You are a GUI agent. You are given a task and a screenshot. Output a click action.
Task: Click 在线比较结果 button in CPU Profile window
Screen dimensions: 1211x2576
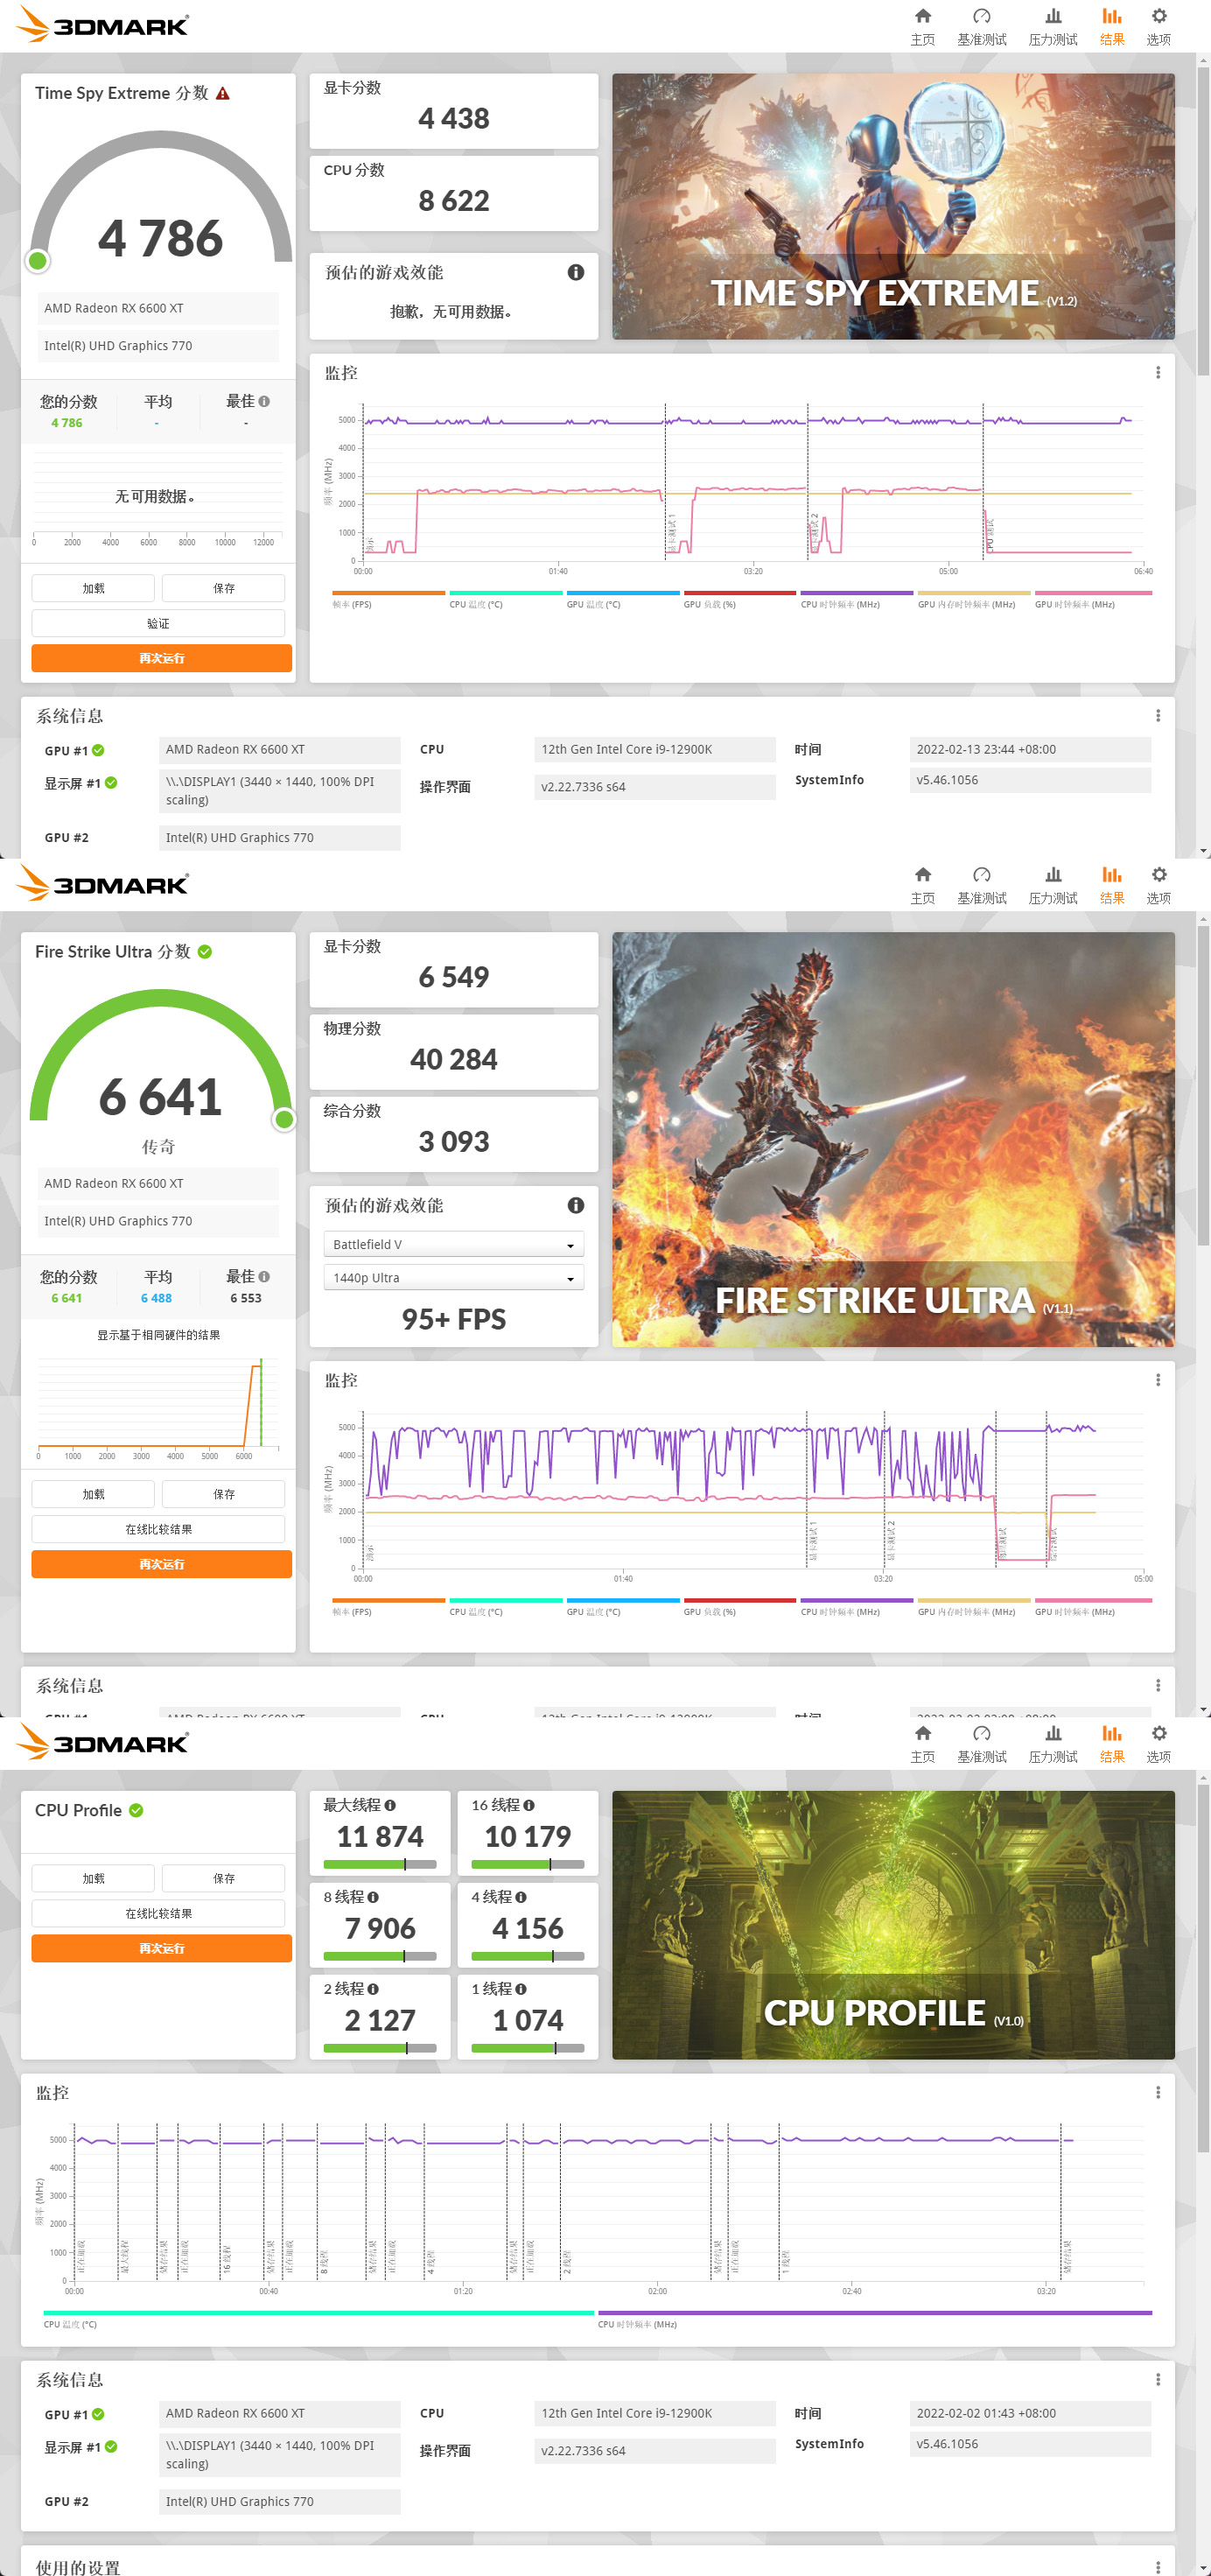coord(158,1913)
